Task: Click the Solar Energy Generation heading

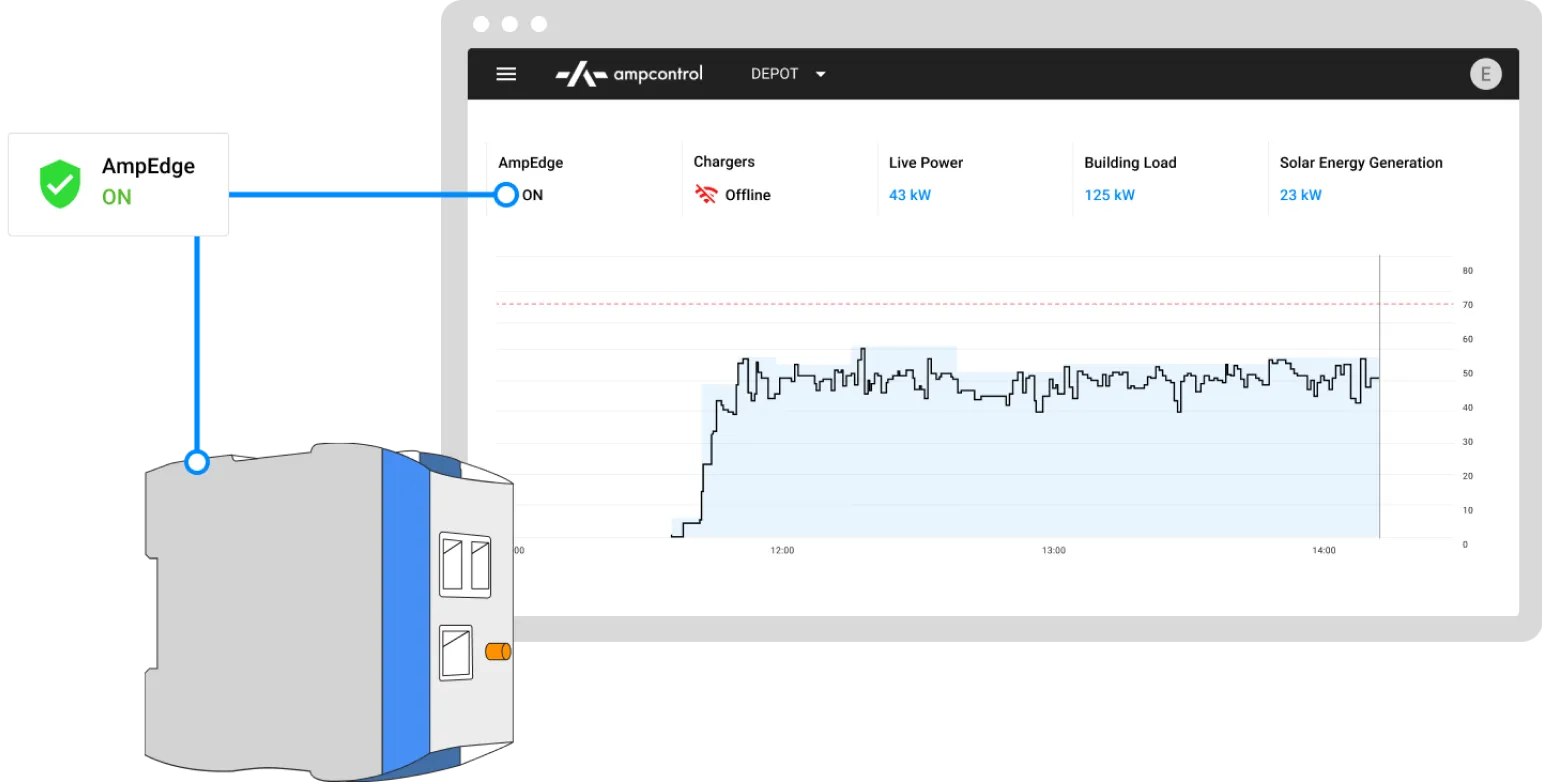Action: pyautogui.click(x=1361, y=162)
